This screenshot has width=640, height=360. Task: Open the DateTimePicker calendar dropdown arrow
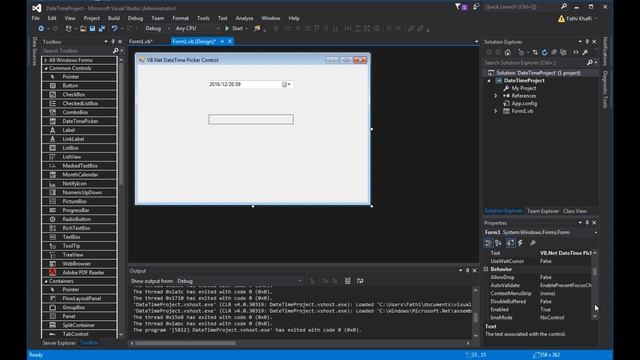[x=289, y=84]
